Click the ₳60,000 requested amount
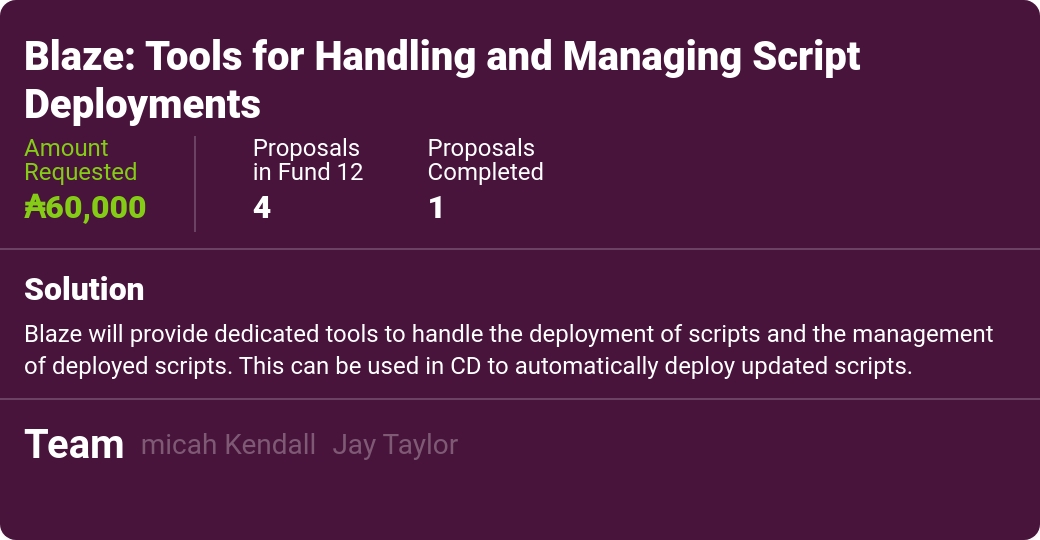The width and height of the screenshot is (1040, 540). pos(85,207)
